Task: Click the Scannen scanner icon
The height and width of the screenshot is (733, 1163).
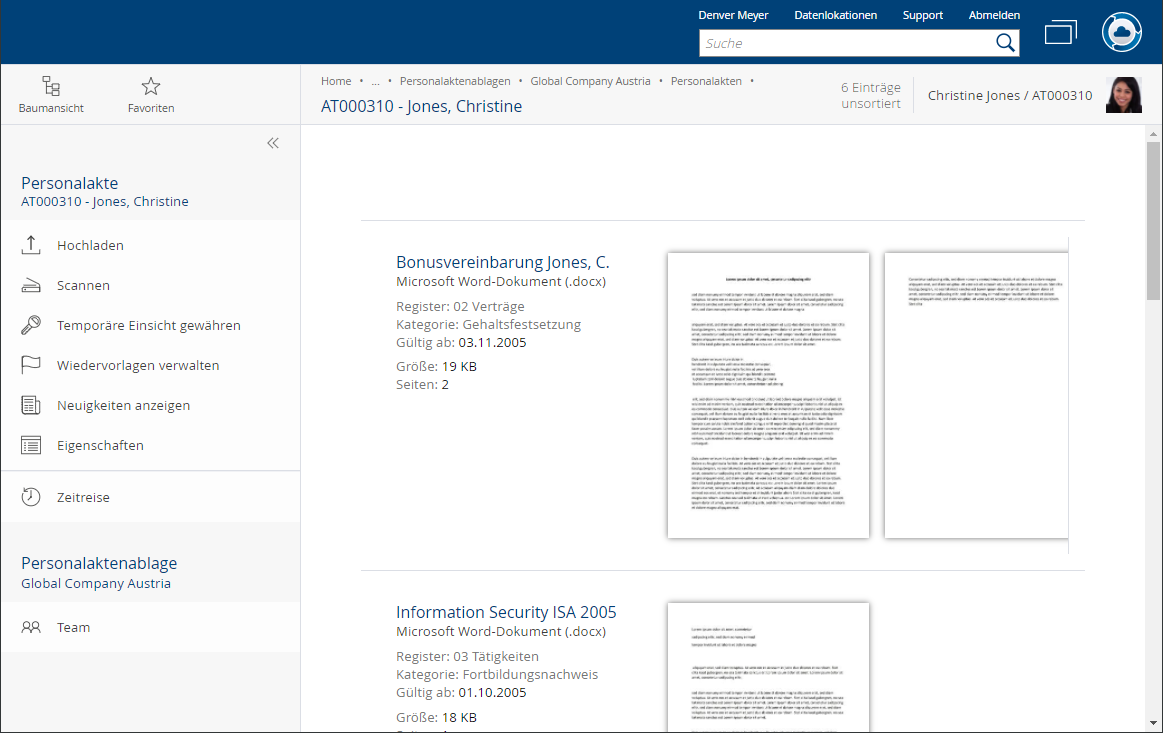Action: tap(31, 286)
